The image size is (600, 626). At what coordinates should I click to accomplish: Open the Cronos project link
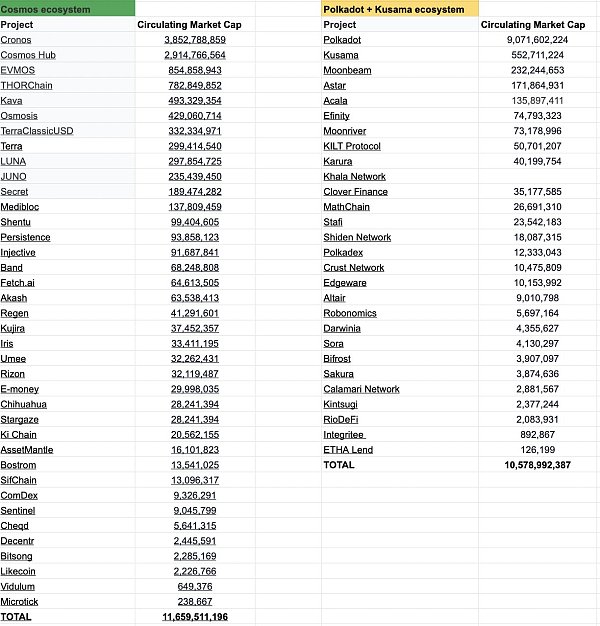click(16, 40)
